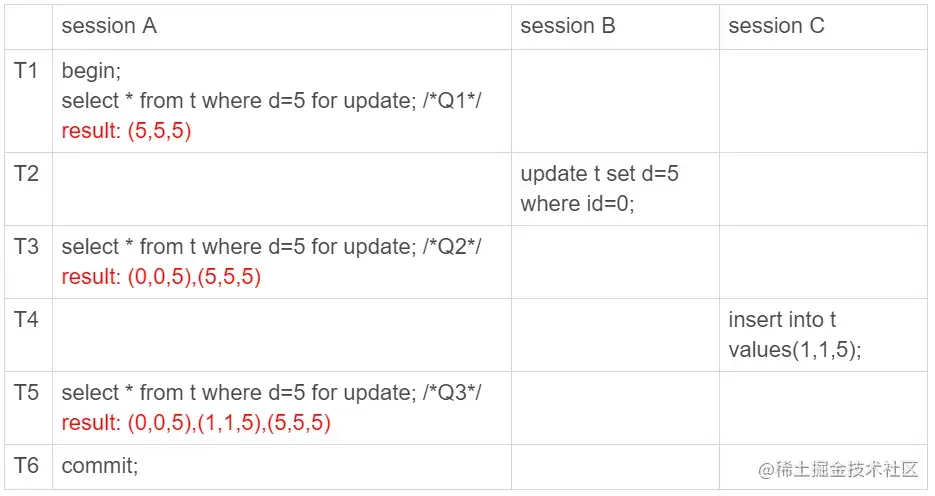Click the session B column header
This screenshot has width=935, height=496.
(568, 26)
